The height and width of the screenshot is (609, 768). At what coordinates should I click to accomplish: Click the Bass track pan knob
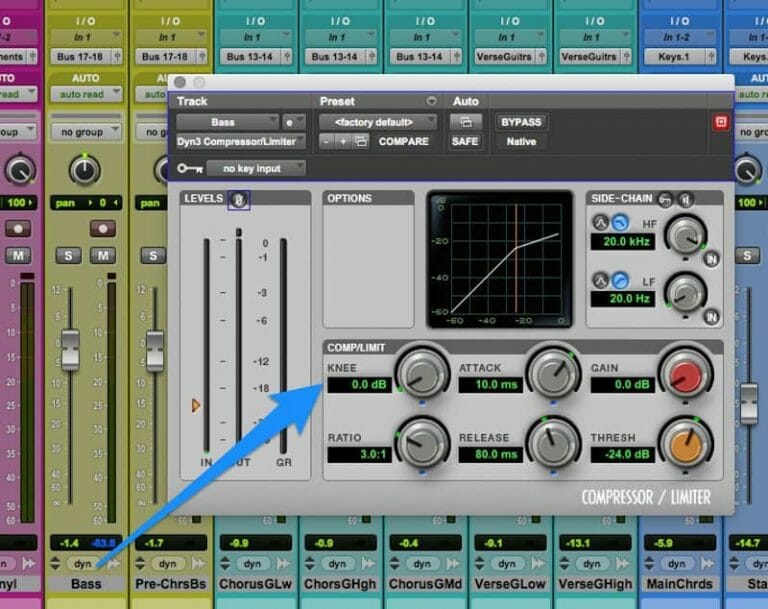(85, 170)
